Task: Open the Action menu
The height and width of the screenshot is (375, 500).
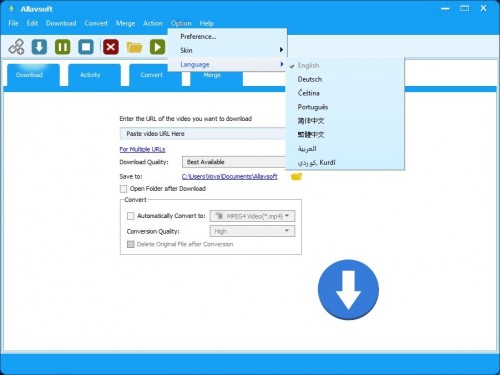Action: pyautogui.click(x=153, y=23)
